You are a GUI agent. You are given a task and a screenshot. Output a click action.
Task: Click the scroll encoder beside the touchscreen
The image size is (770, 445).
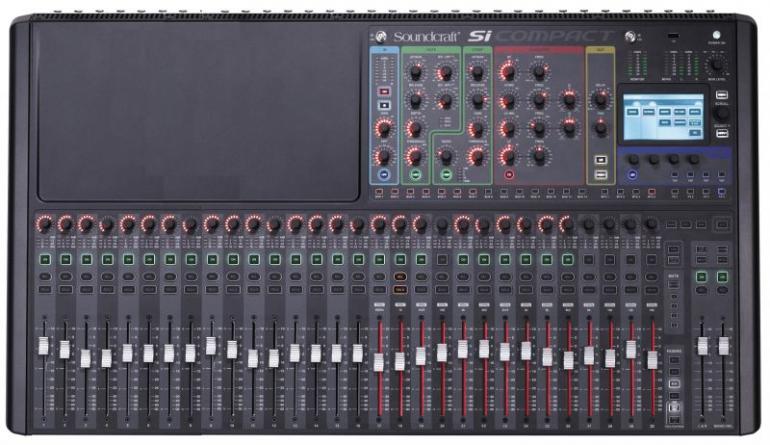(x=721, y=114)
